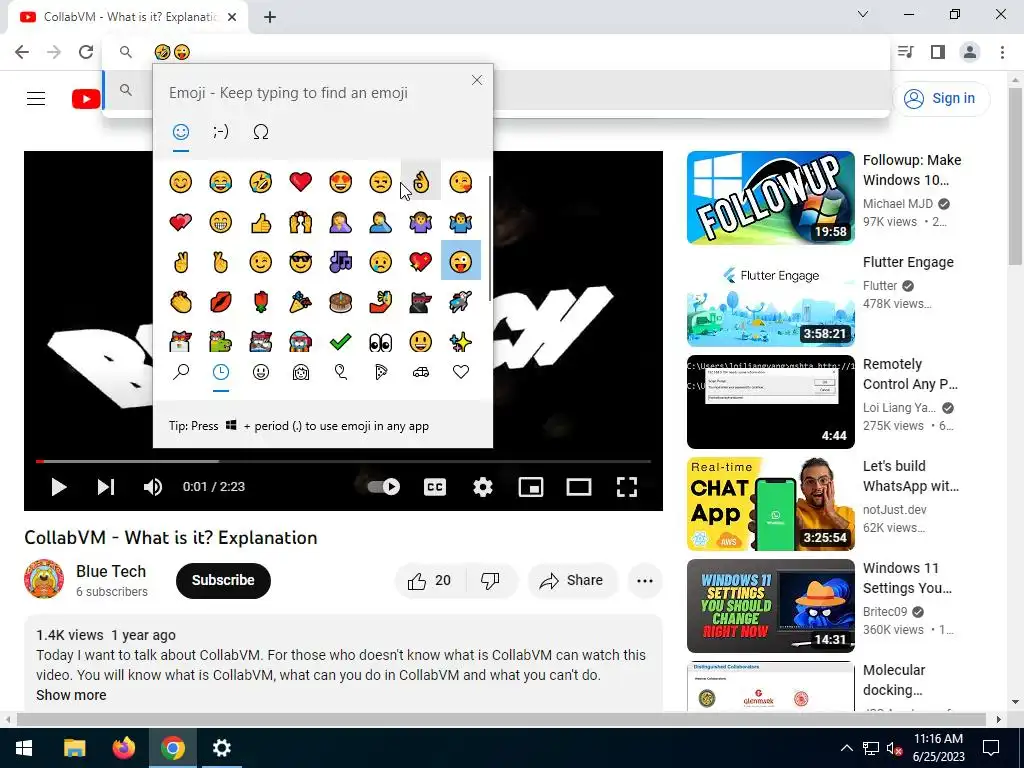Viewport: 1024px width, 768px height.
Task: Select the musical notes emoji
Action: [341, 262]
